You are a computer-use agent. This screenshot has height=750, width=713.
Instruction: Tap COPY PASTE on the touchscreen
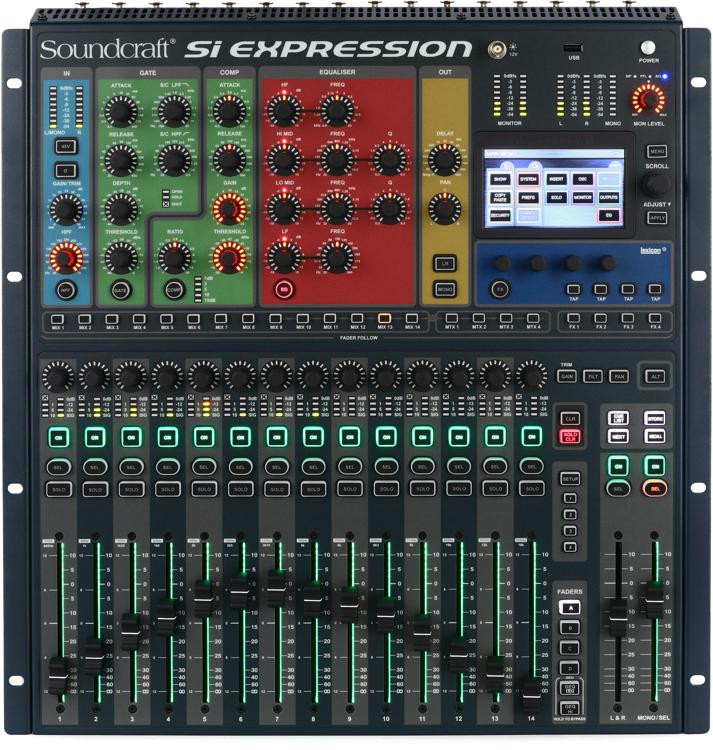tap(500, 198)
